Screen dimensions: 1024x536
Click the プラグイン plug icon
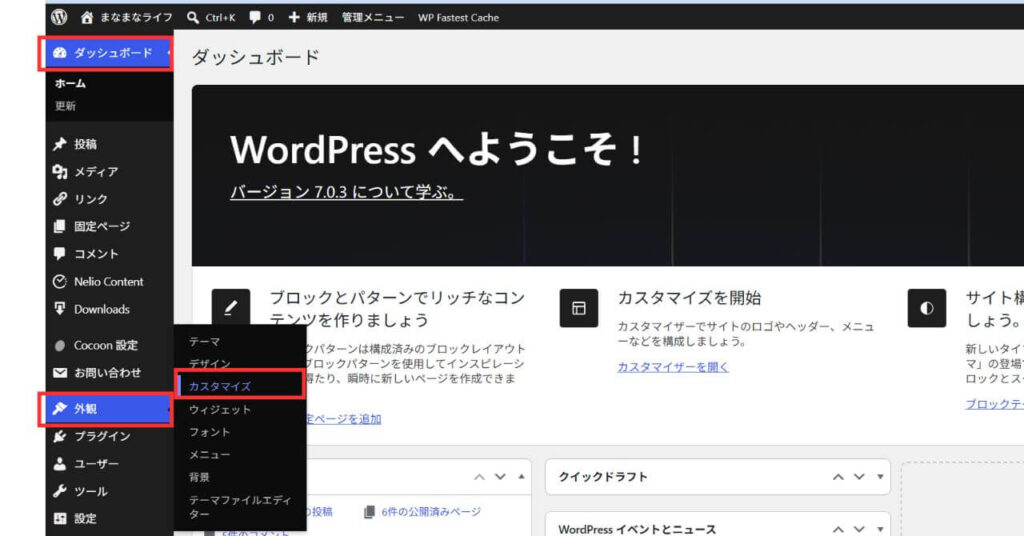tap(59, 436)
